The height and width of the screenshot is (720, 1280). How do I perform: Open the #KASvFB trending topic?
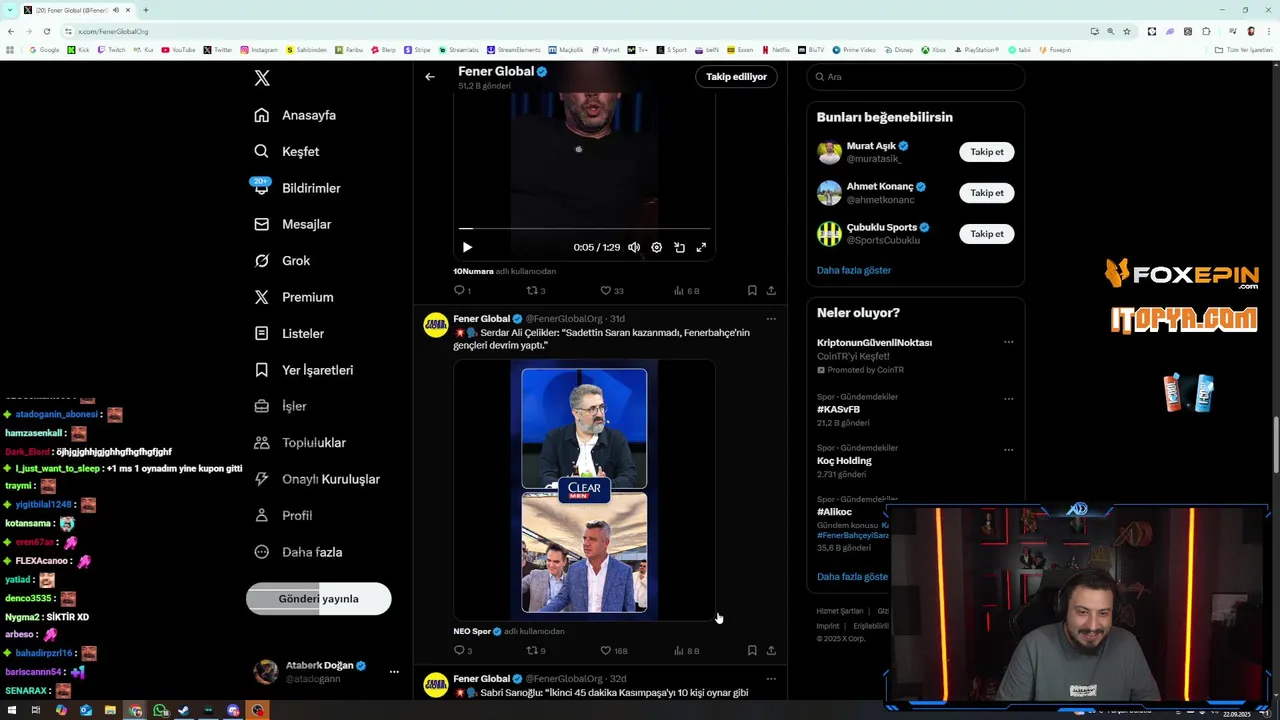click(x=838, y=409)
